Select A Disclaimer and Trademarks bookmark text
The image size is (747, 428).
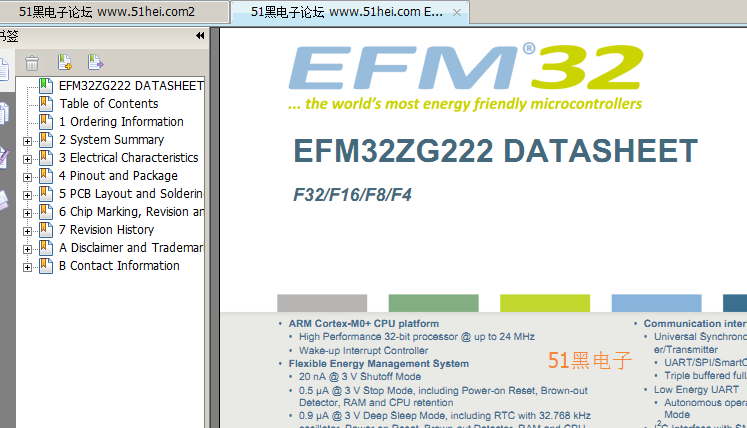point(131,248)
